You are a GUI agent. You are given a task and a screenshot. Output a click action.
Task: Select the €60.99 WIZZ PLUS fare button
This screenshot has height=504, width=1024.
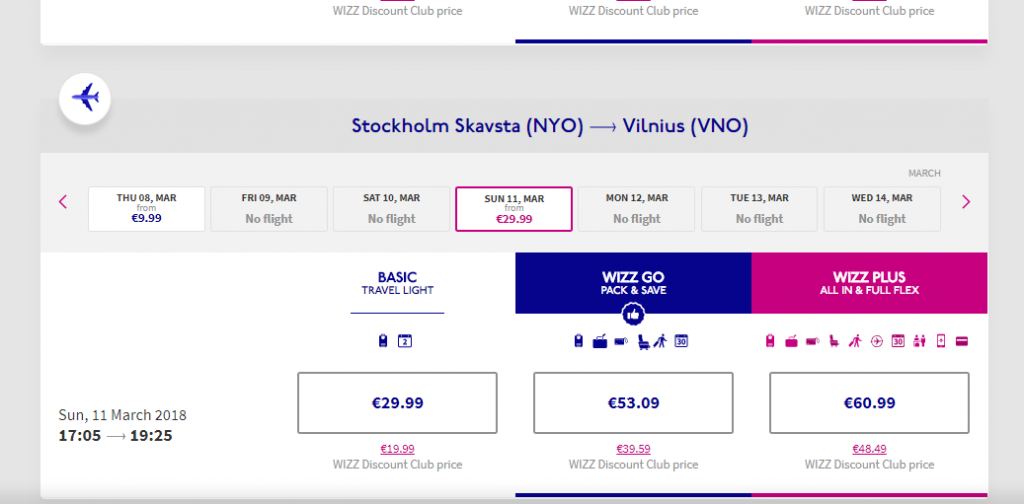tap(869, 403)
